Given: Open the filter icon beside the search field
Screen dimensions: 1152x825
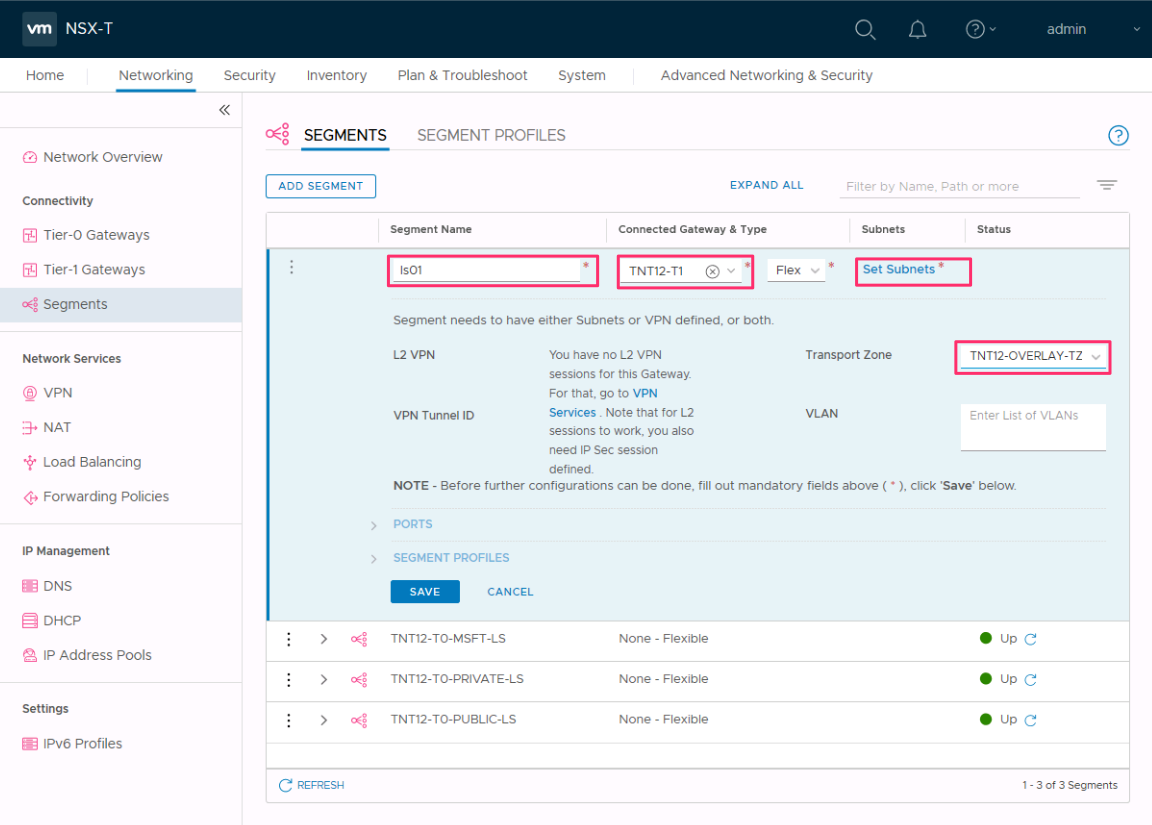Looking at the screenshot, I should (1106, 185).
